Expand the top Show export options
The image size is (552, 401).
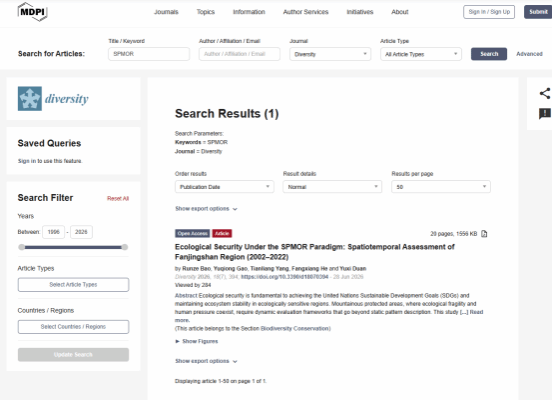point(206,209)
